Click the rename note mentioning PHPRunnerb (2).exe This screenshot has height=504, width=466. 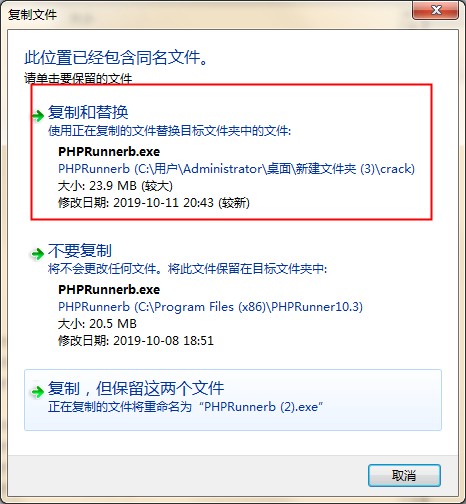point(185,407)
